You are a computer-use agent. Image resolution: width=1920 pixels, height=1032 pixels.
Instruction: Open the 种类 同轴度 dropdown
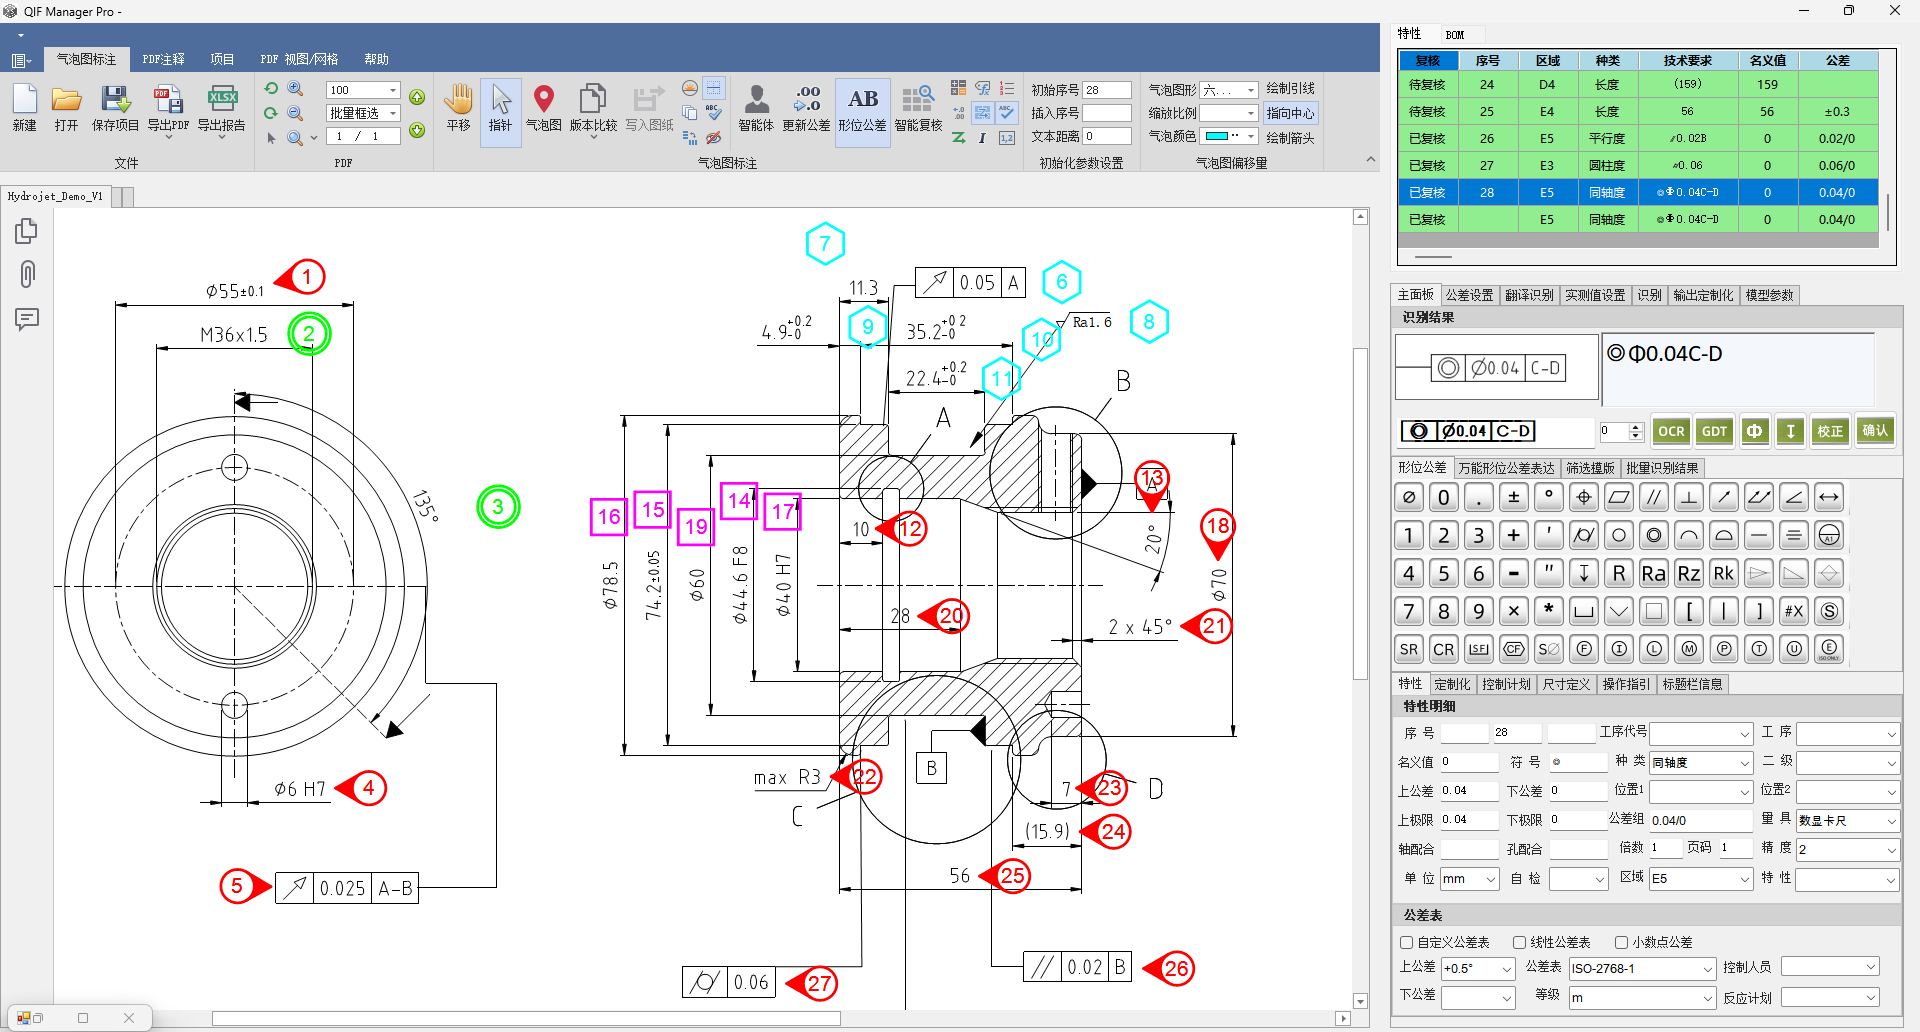(1744, 762)
